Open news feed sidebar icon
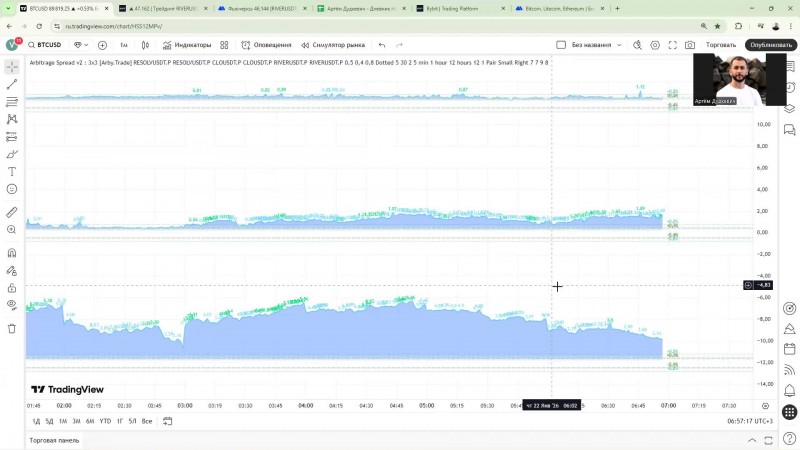 789,370
